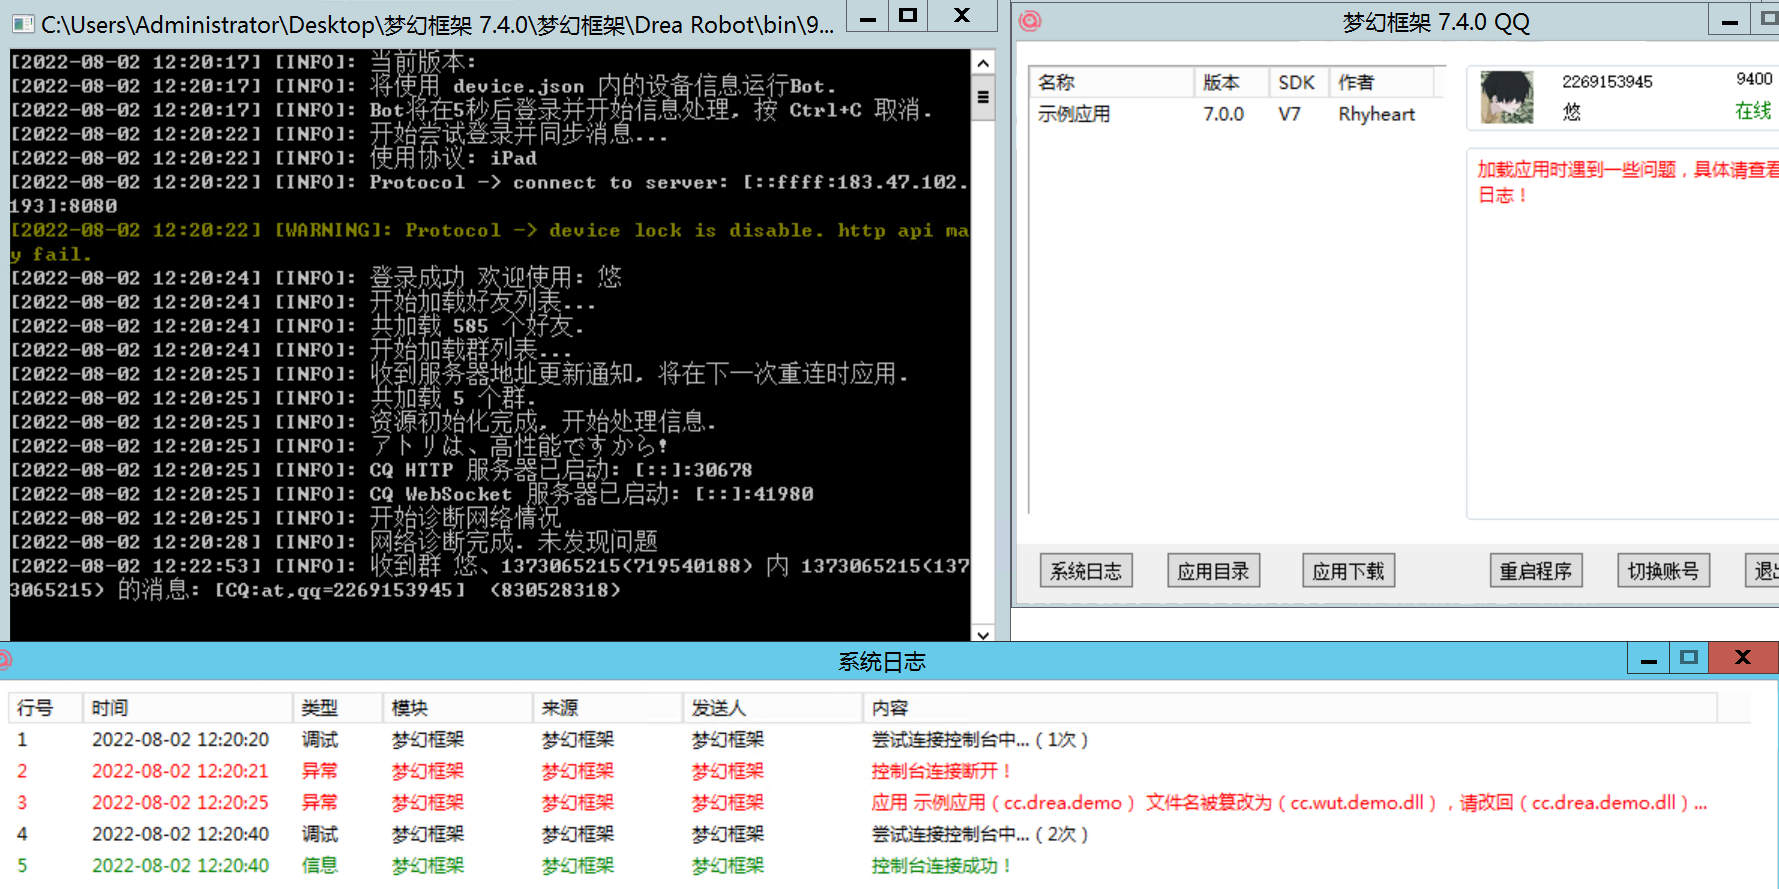
Task: Click 重启程序 restart program button
Action: 1536,571
